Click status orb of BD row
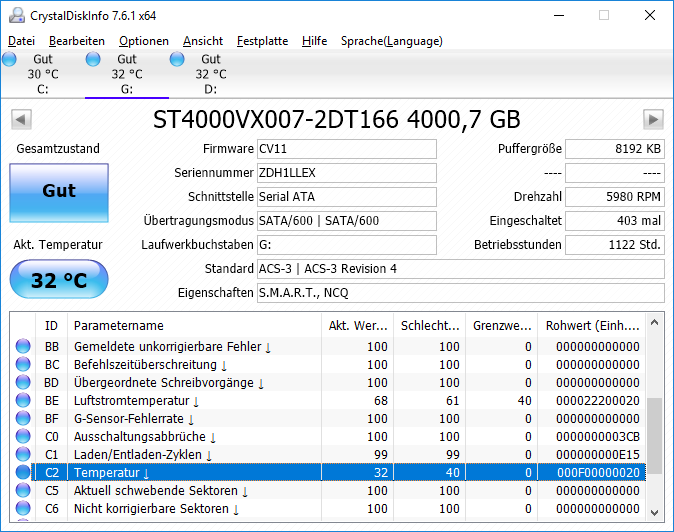This screenshot has height=532, width=674. [23, 382]
